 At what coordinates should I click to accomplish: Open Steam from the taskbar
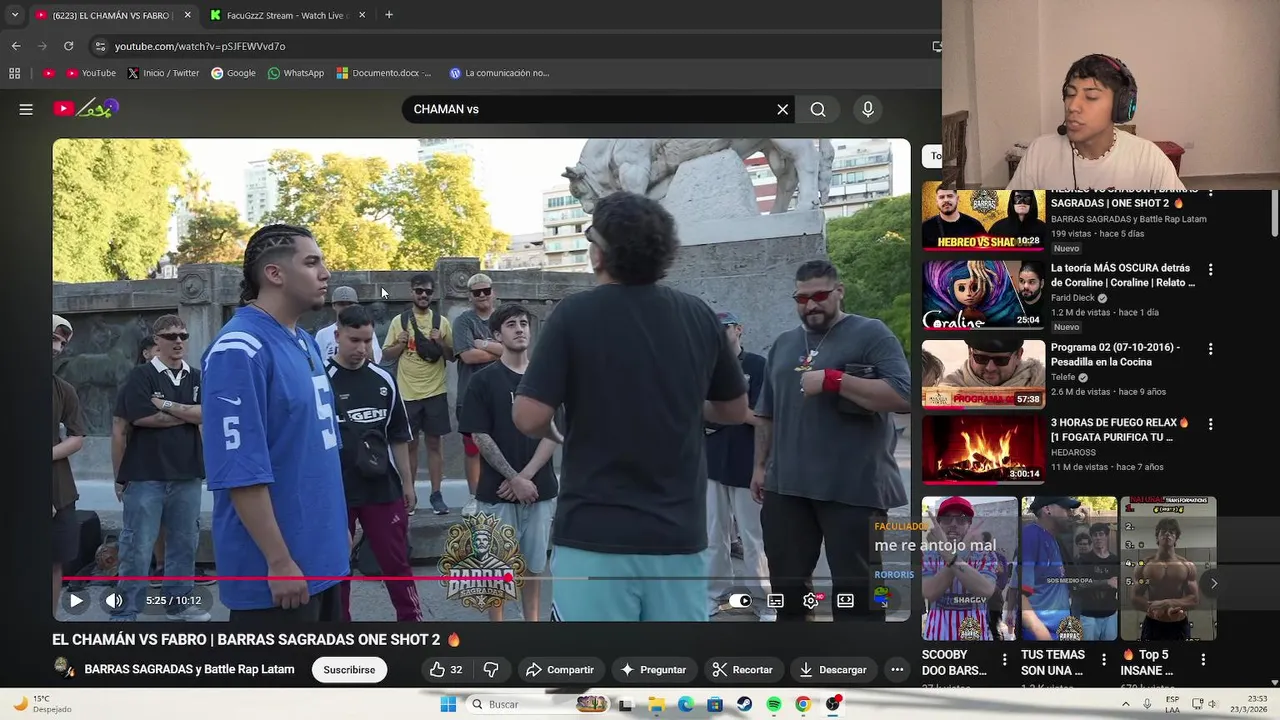[x=745, y=704]
